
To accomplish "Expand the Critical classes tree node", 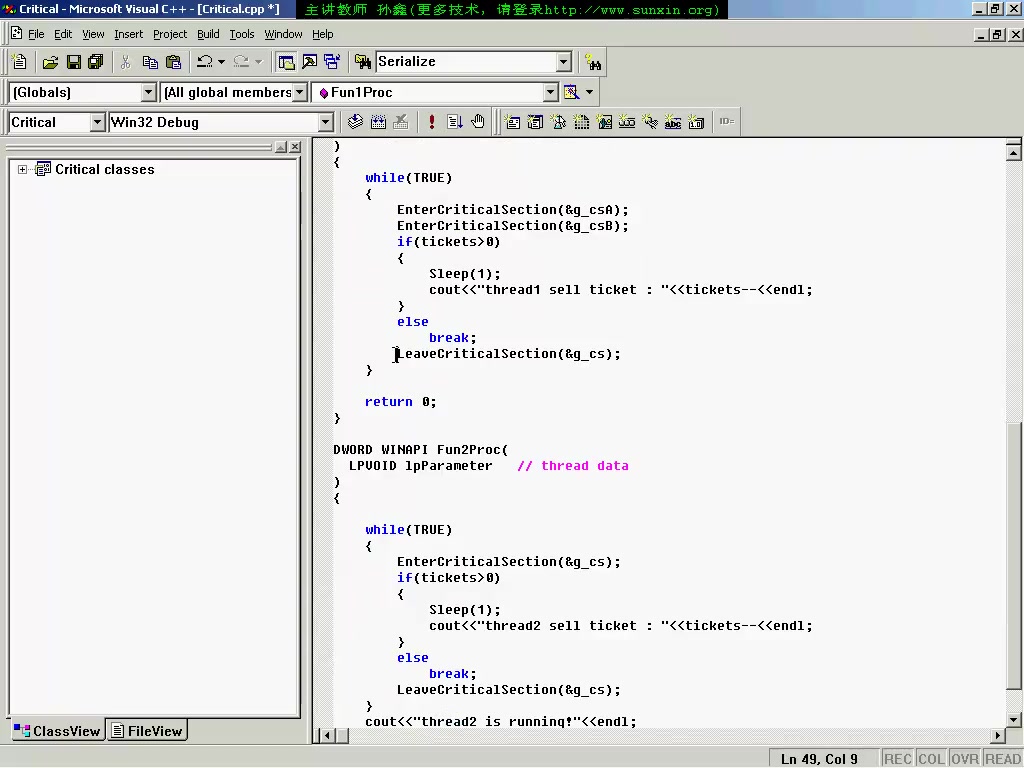I will 24,169.
